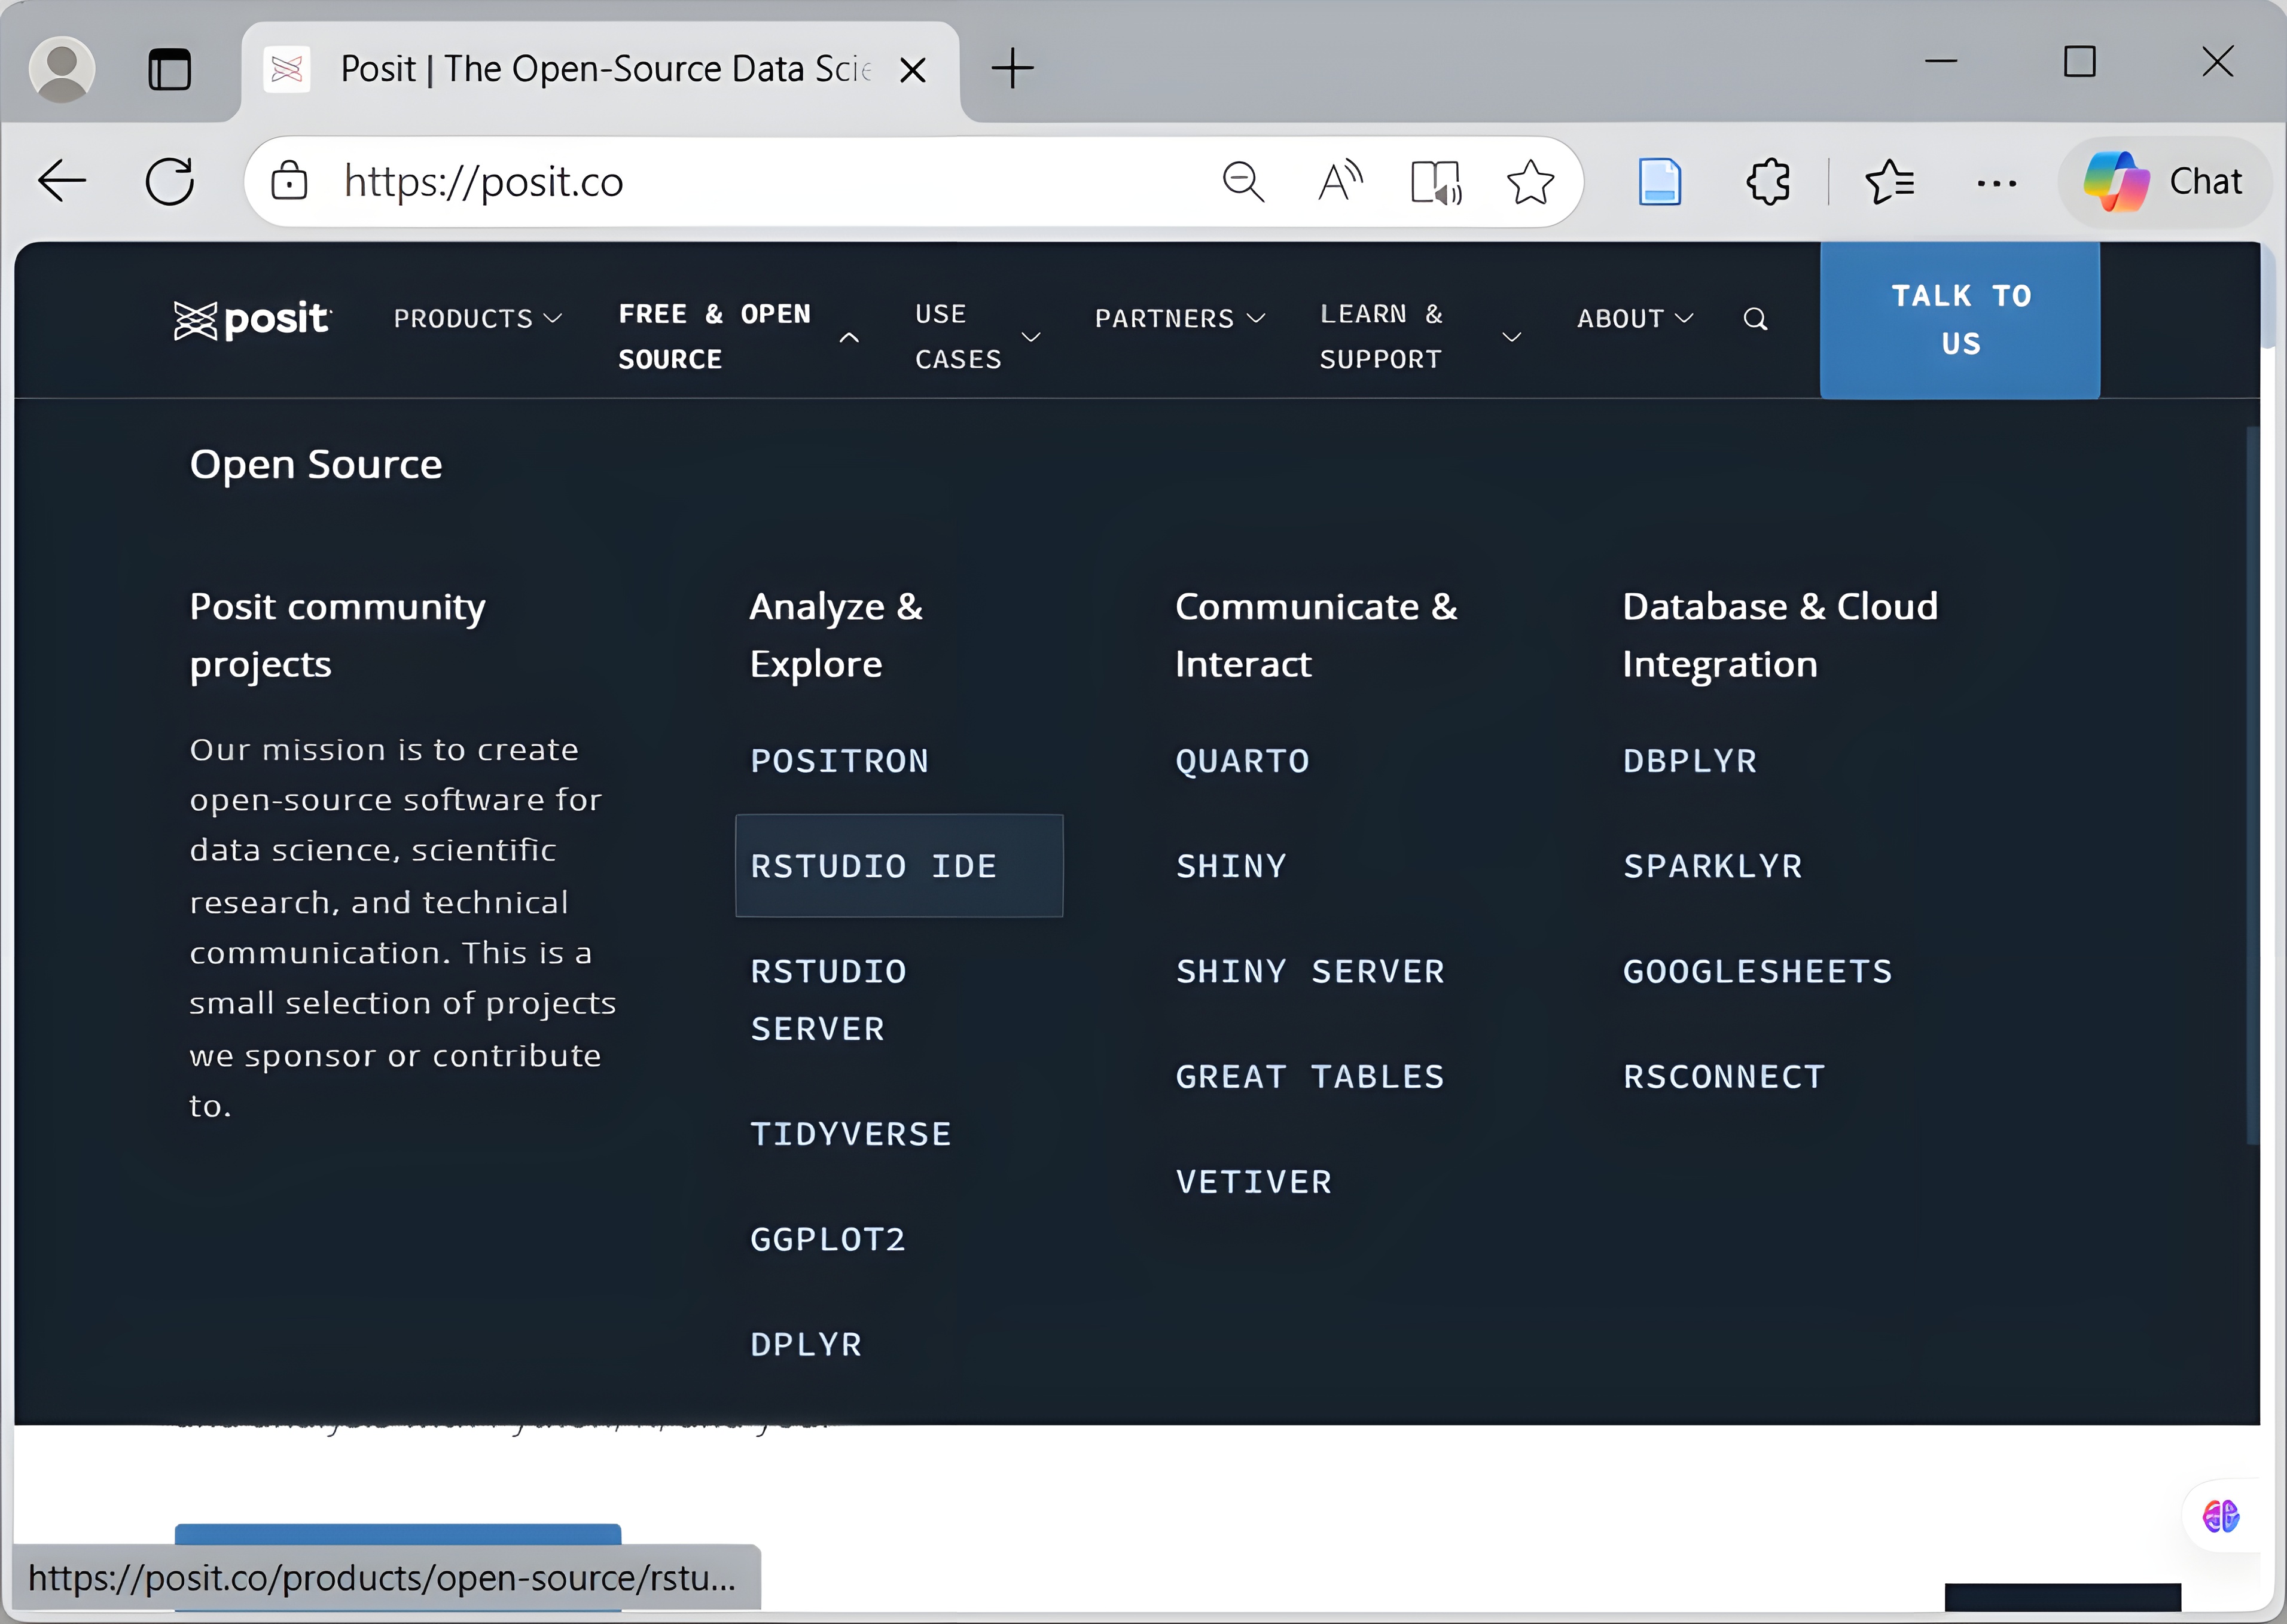Expand the Use Cases dropdown

click(x=976, y=336)
